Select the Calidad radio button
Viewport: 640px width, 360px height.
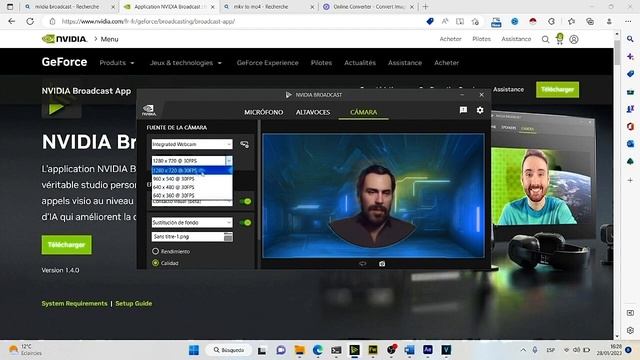click(x=156, y=263)
